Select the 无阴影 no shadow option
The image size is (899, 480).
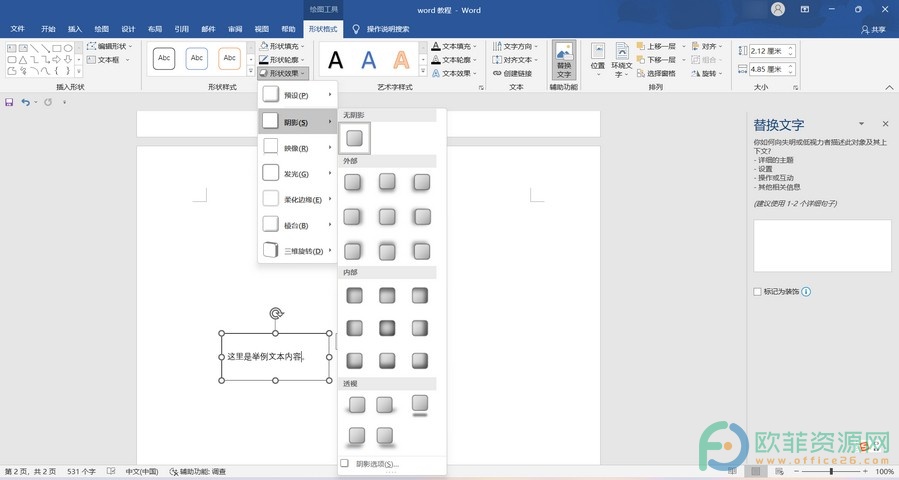point(354,138)
